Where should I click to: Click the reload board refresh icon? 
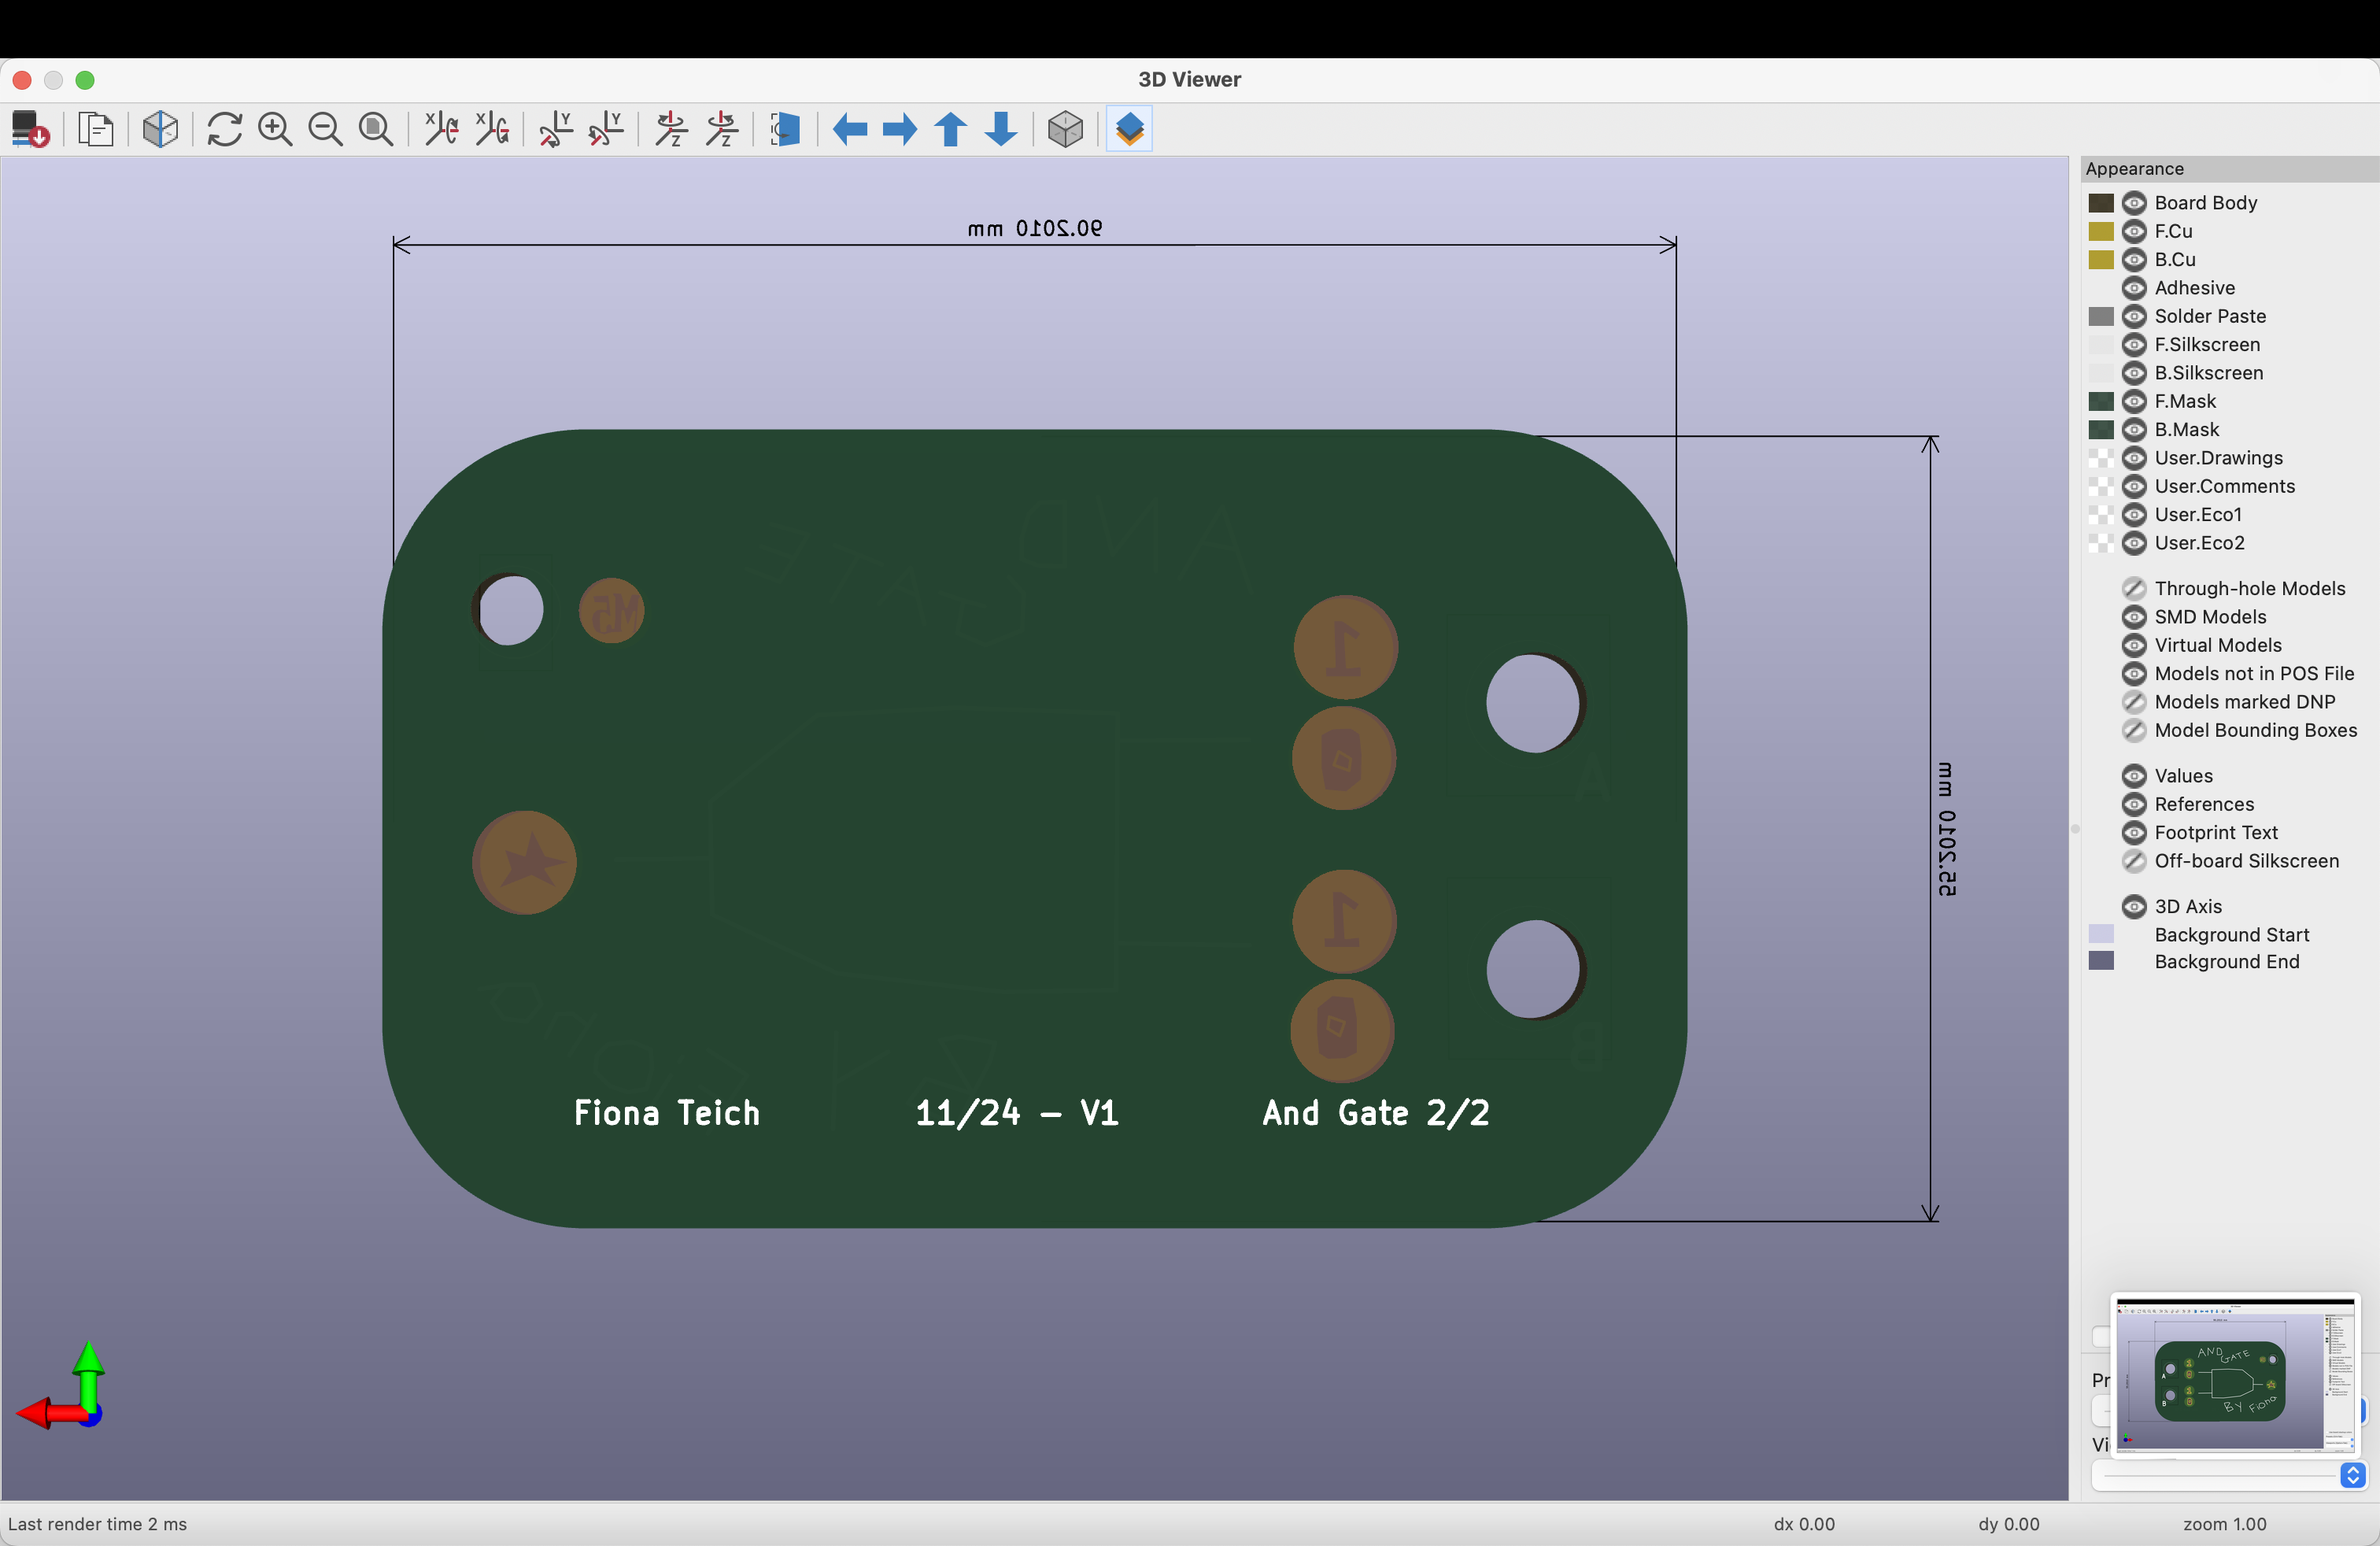(x=224, y=129)
